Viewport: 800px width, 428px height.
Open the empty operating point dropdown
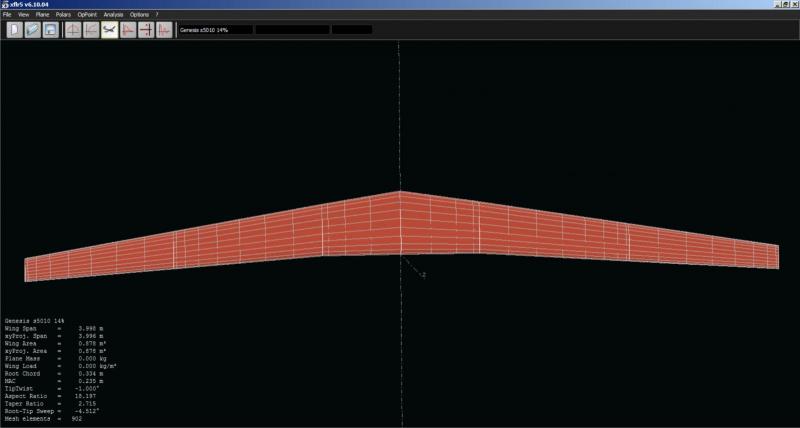pos(352,30)
